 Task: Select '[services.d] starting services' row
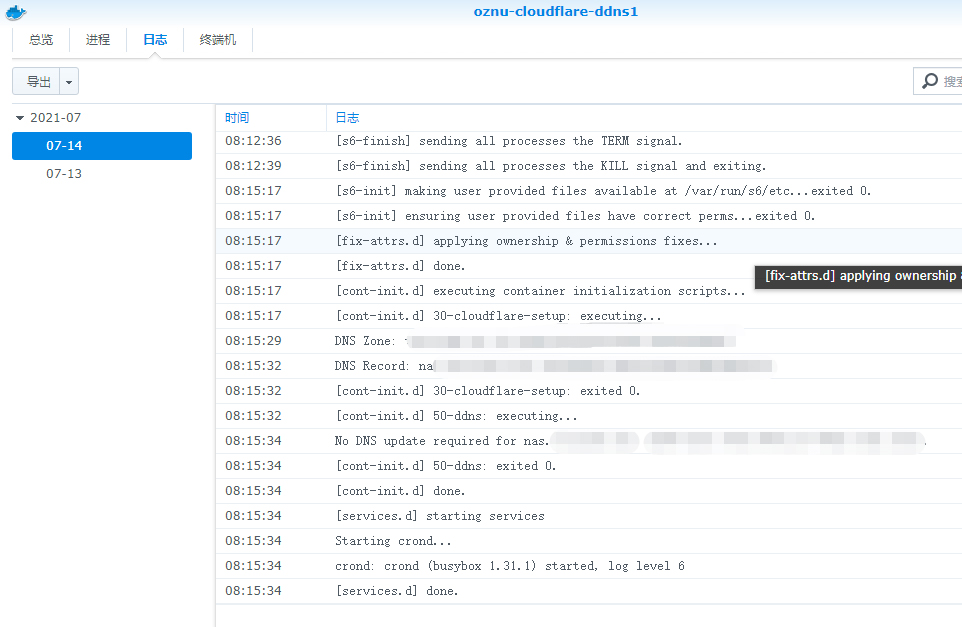coord(589,516)
